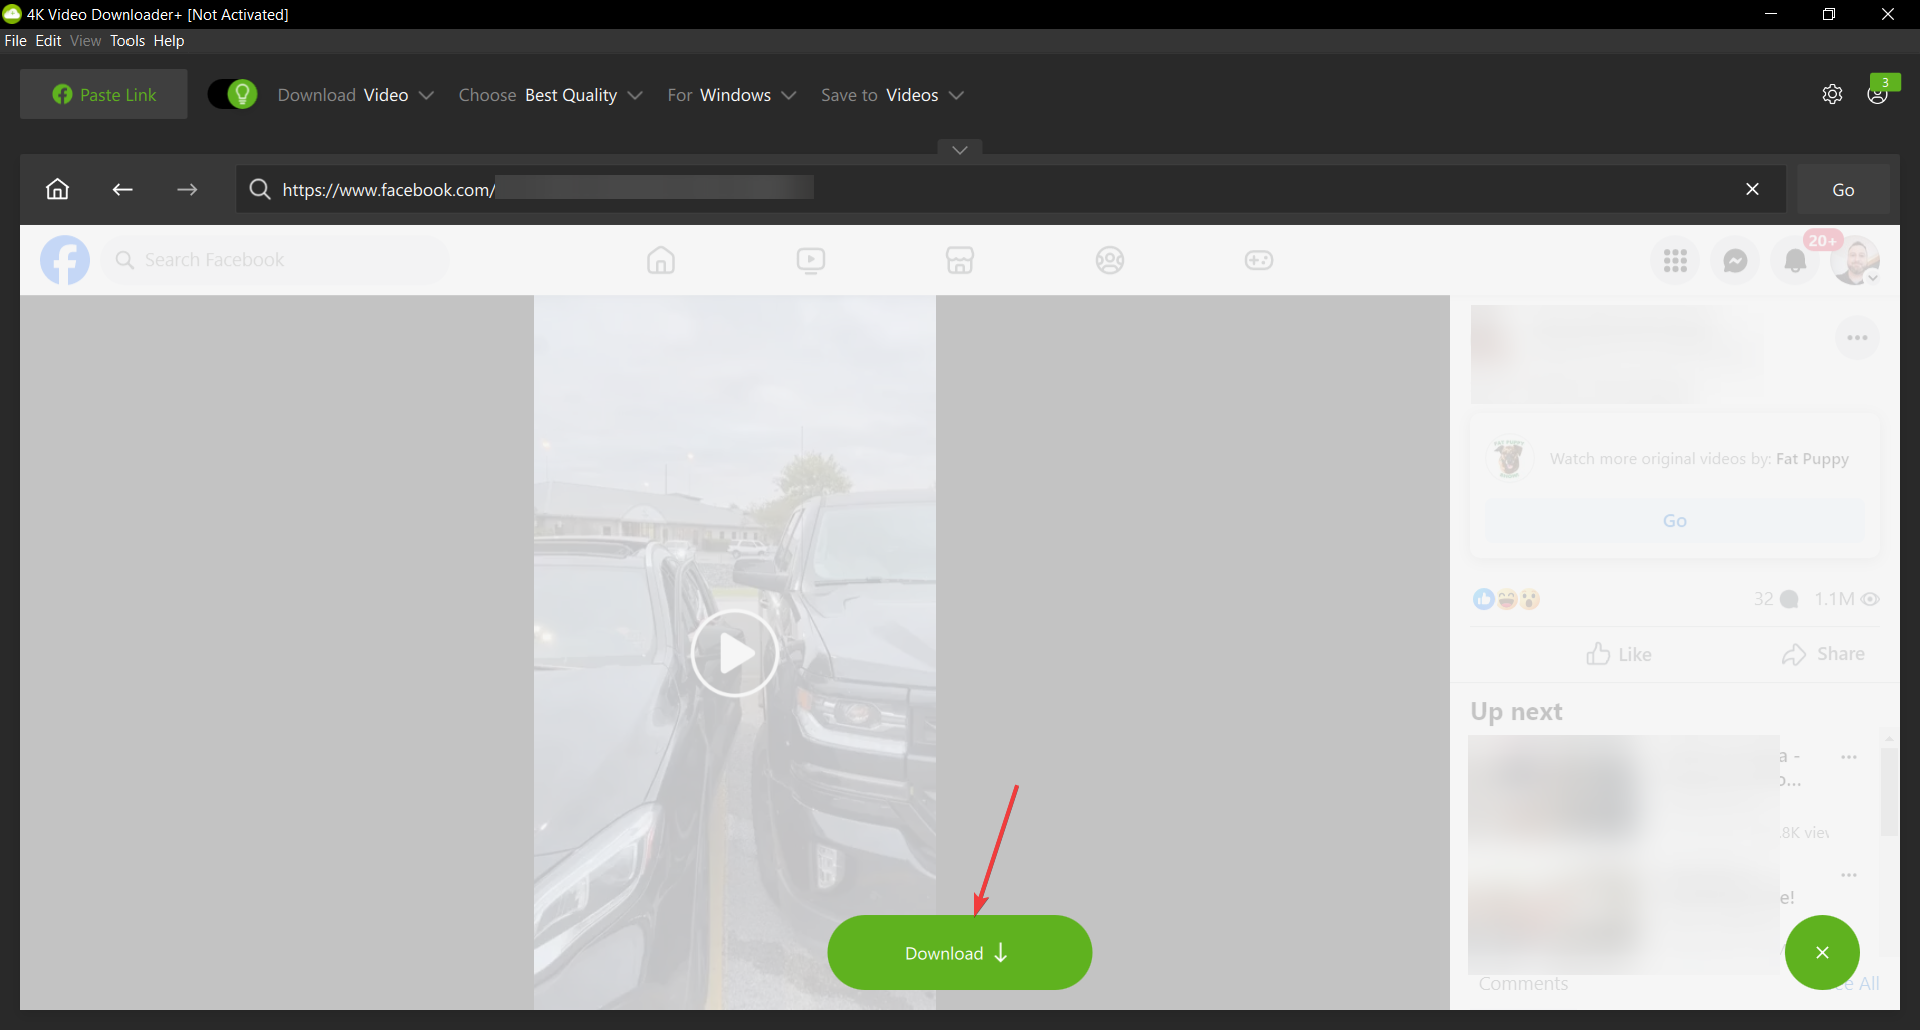Open the Facebook Marketplace icon
This screenshot has height=1030, width=1920.
(959, 260)
